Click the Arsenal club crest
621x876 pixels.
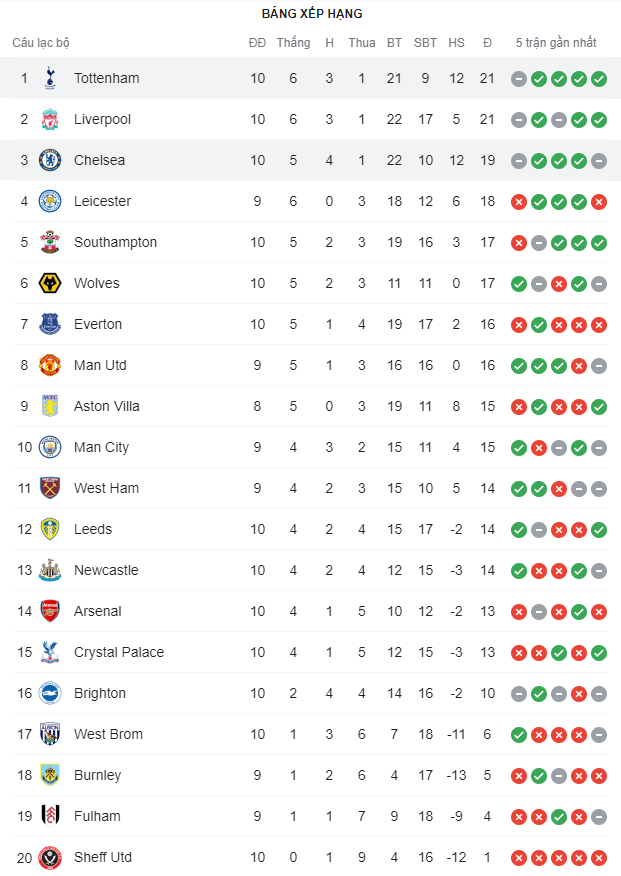pyautogui.click(x=50, y=611)
